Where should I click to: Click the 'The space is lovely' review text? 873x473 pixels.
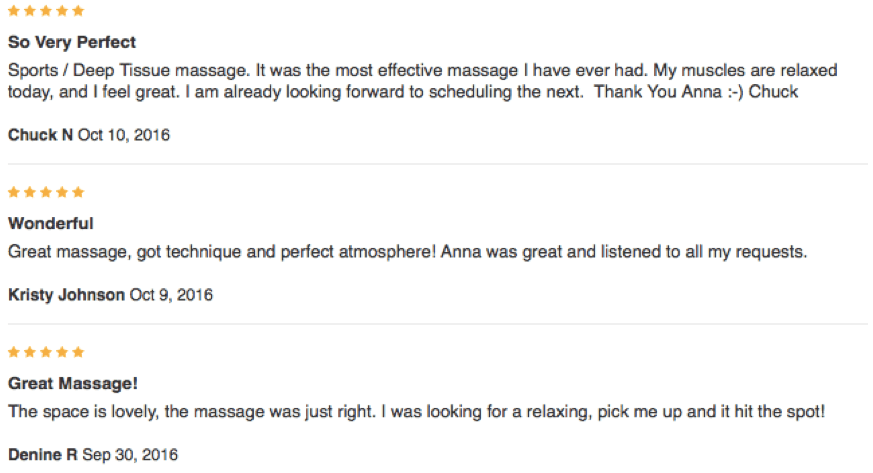click(x=417, y=412)
